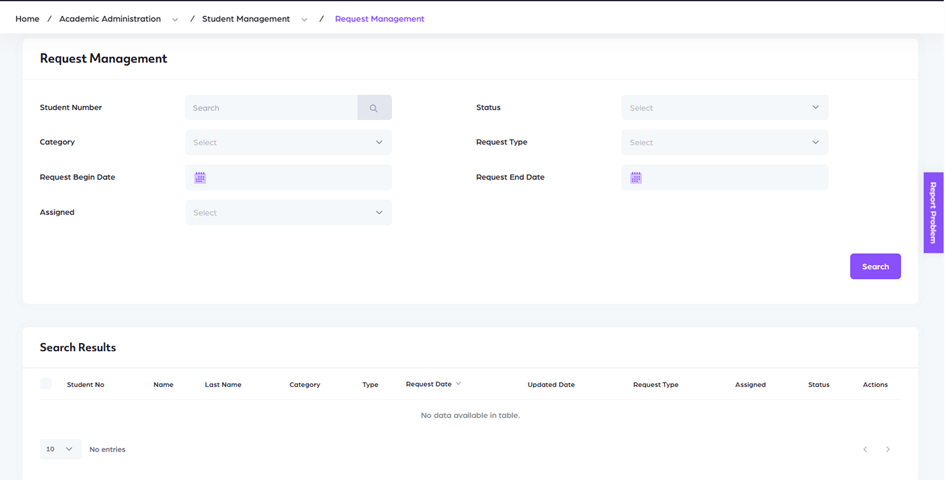The height and width of the screenshot is (480, 945).
Task: Open the Request End Date calendar icon
Action: point(636,178)
